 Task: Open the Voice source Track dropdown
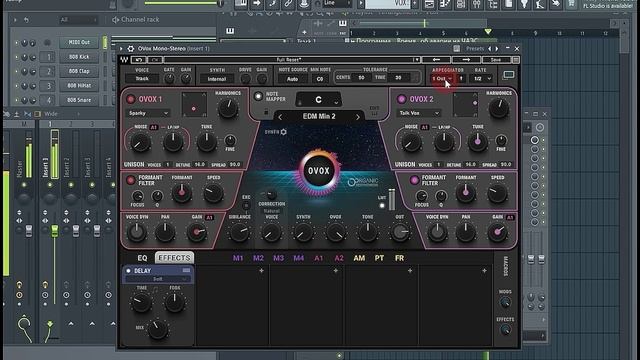tap(142, 78)
